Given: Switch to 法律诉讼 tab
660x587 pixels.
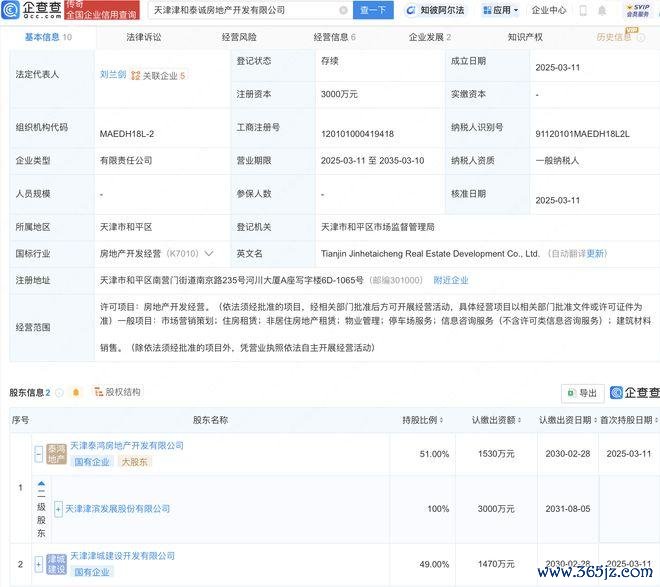Looking at the screenshot, I should (x=144, y=37).
